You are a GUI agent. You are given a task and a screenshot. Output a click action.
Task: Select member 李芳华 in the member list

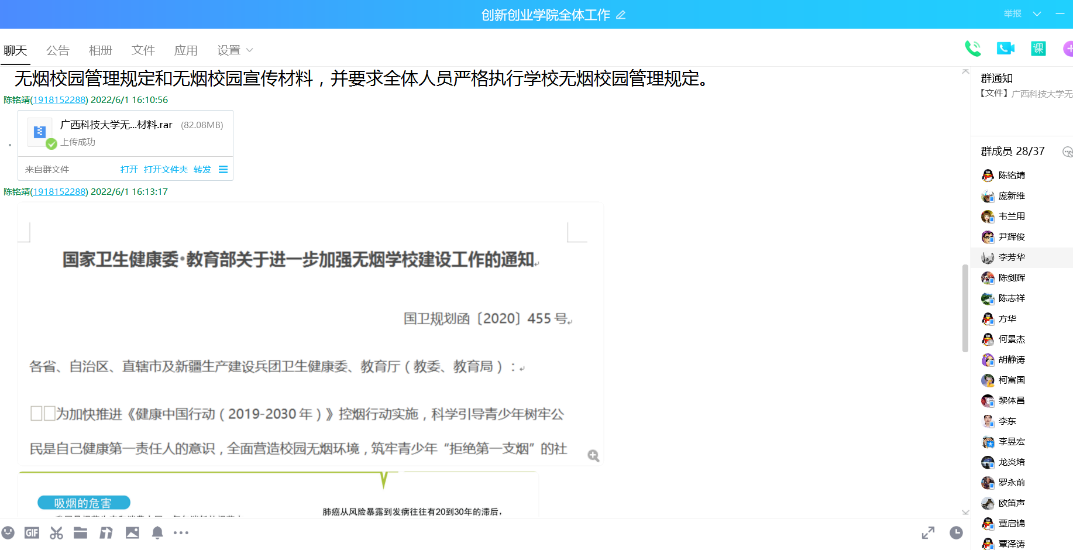(1011, 257)
